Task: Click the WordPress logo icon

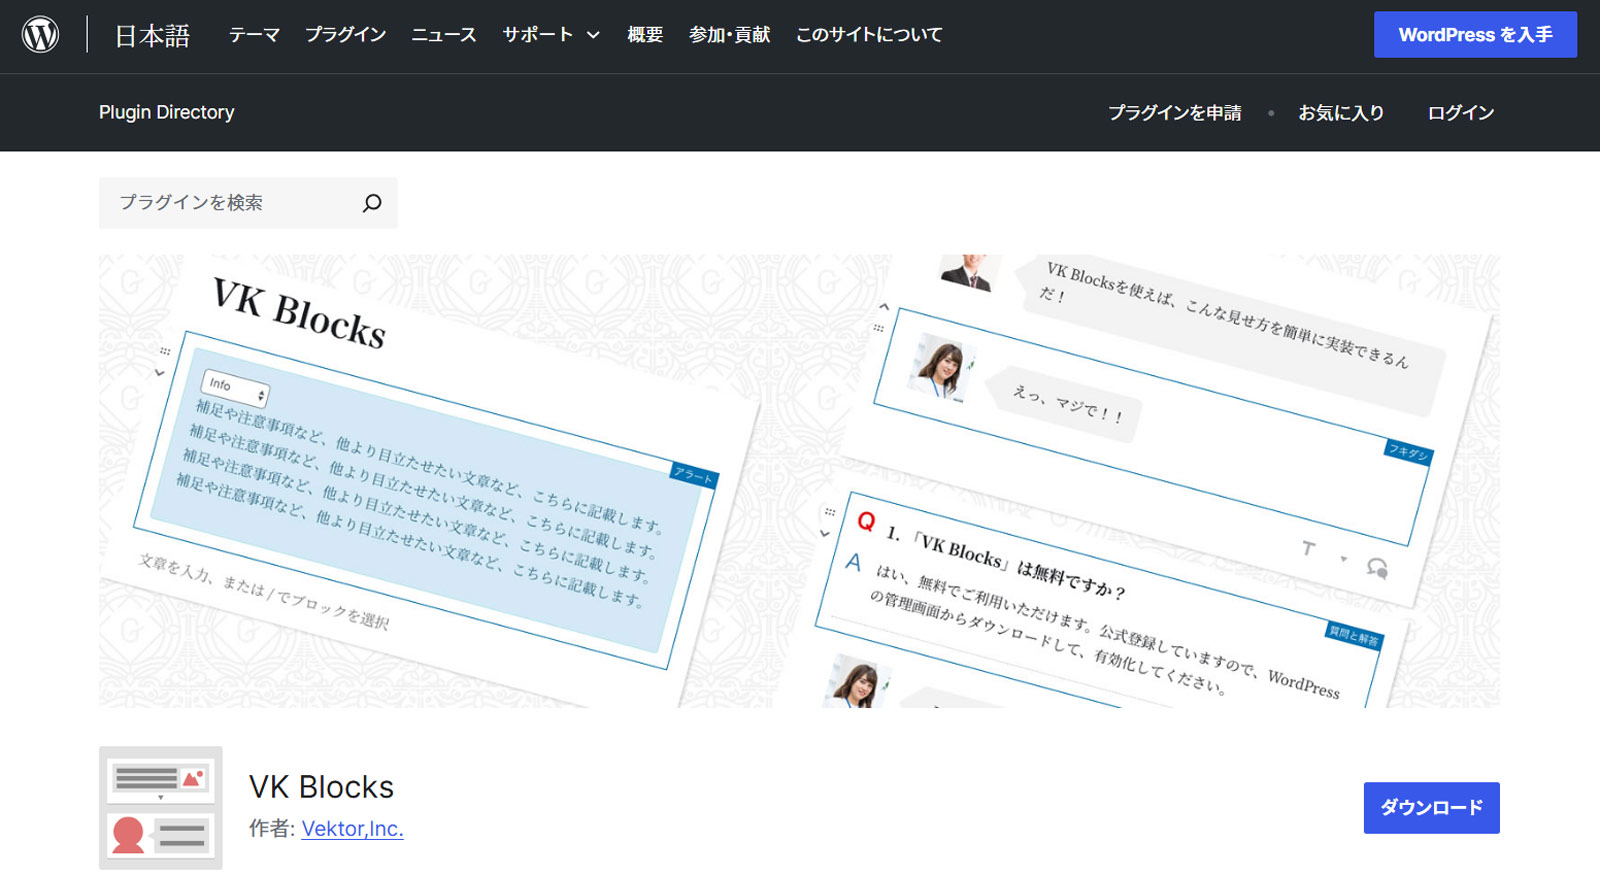Action: pos(40,35)
